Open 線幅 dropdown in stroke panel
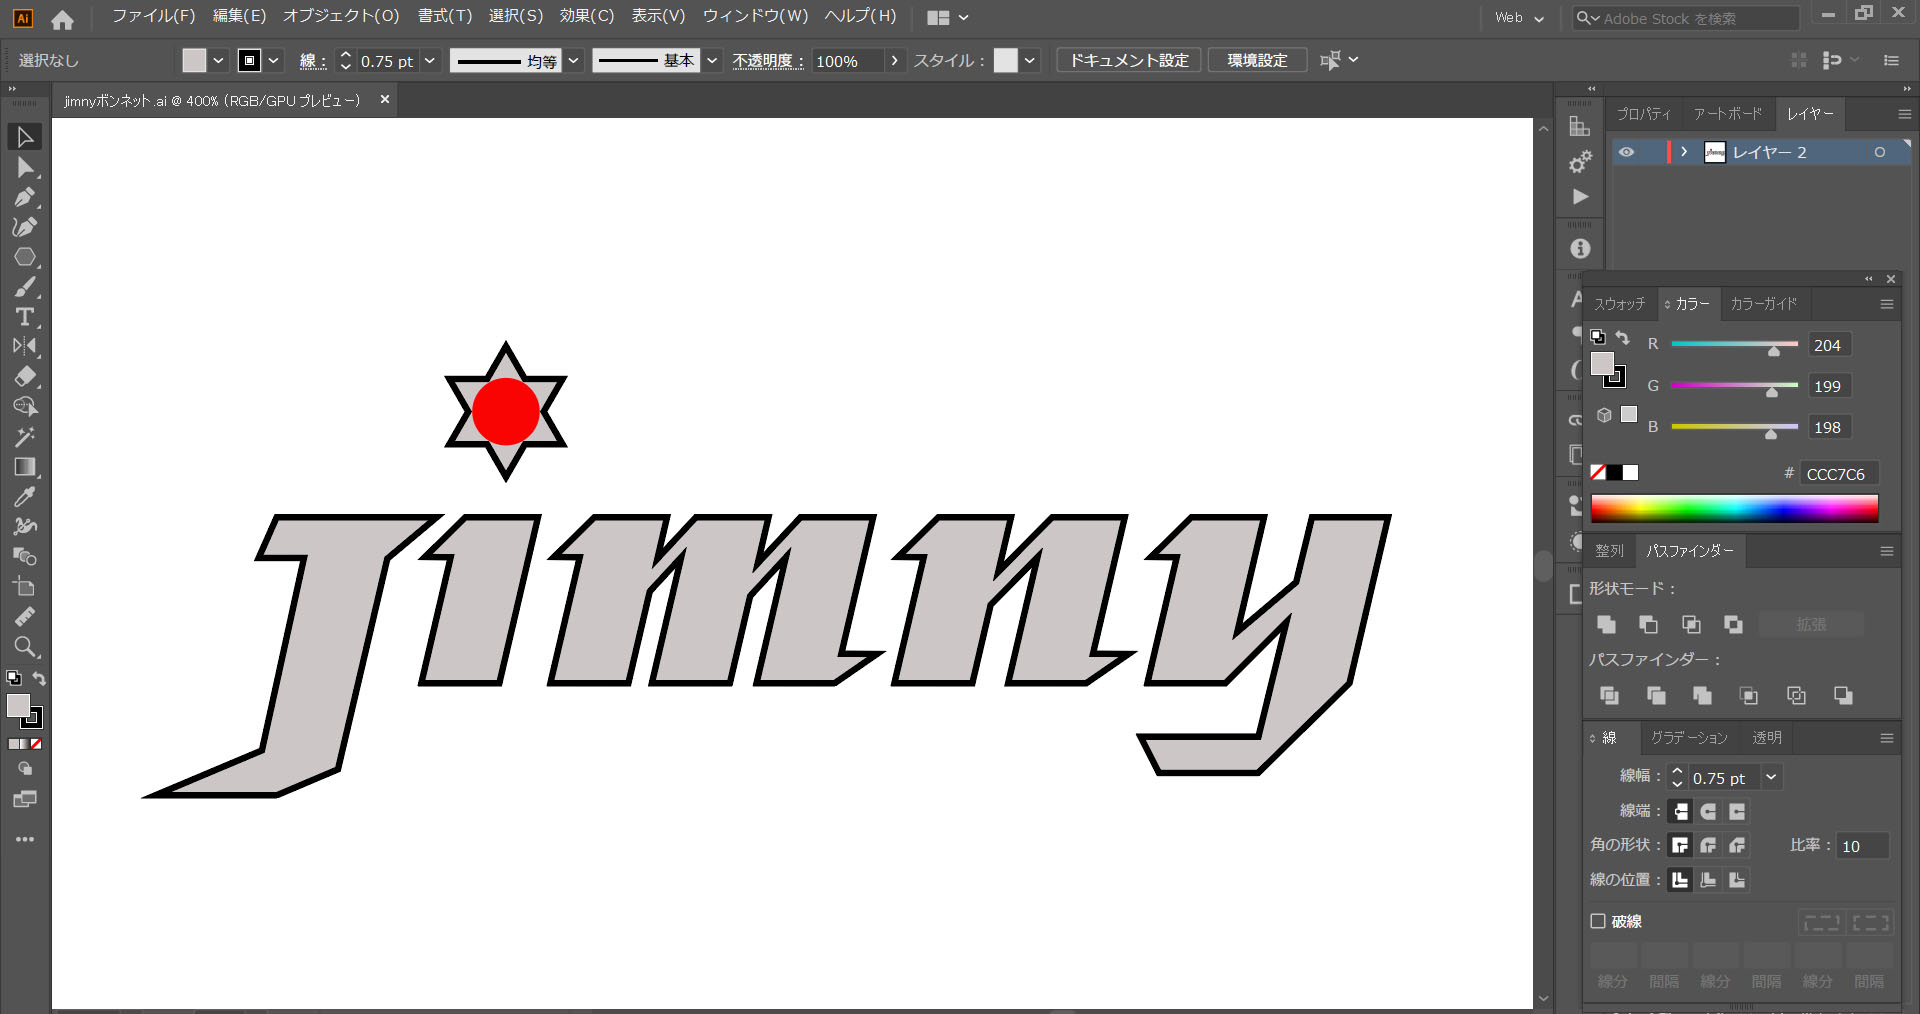Image resolution: width=1920 pixels, height=1014 pixels. coord(1771,777)
